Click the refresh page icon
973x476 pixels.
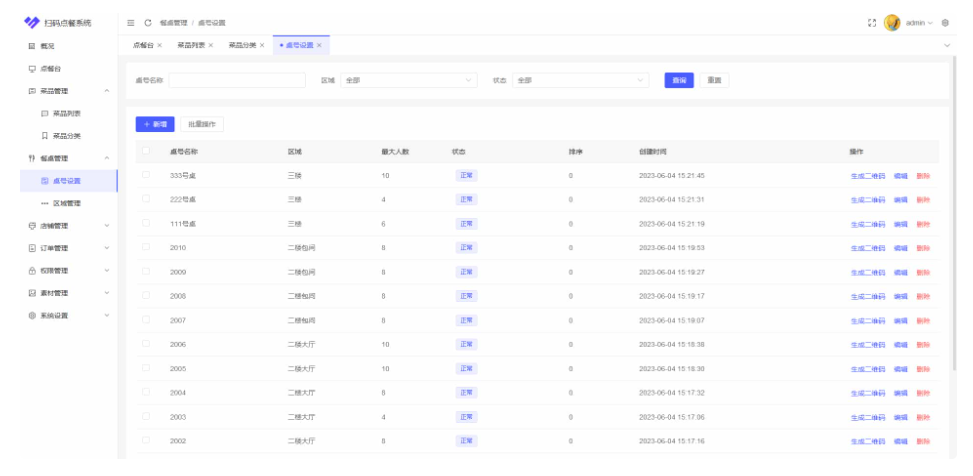pos(148,23)
